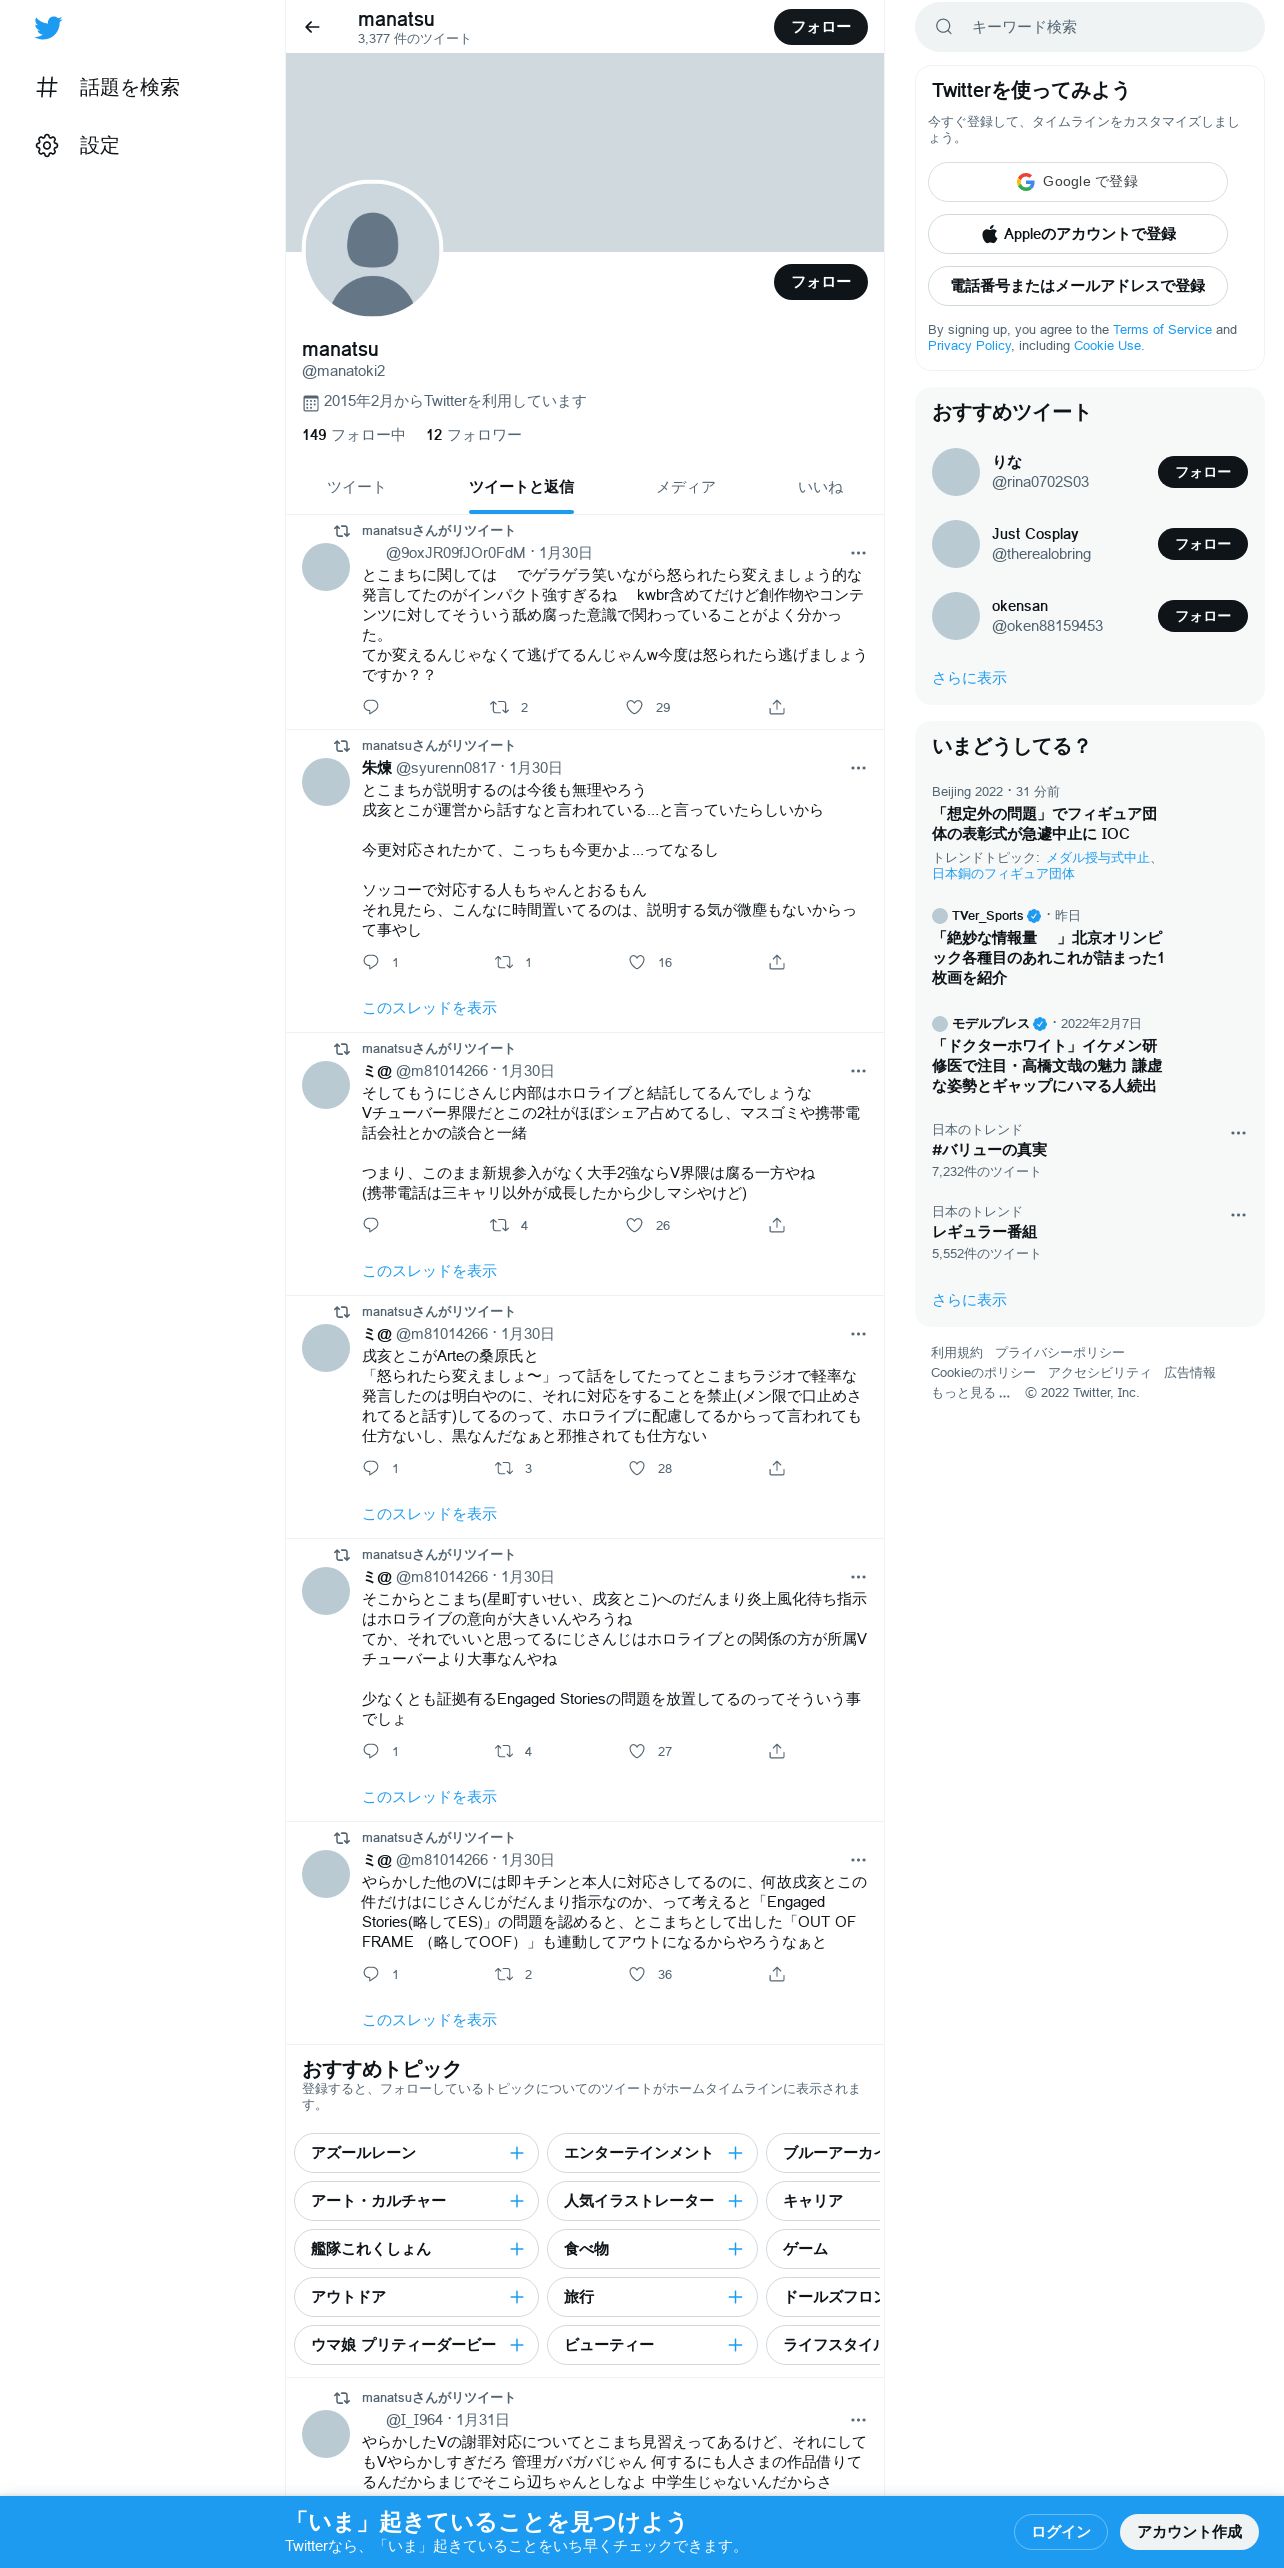The height and width of the screenshot is (2568, 1284).
Task: Follow okensan @oken88159453
Action: tap(1203, 616)
